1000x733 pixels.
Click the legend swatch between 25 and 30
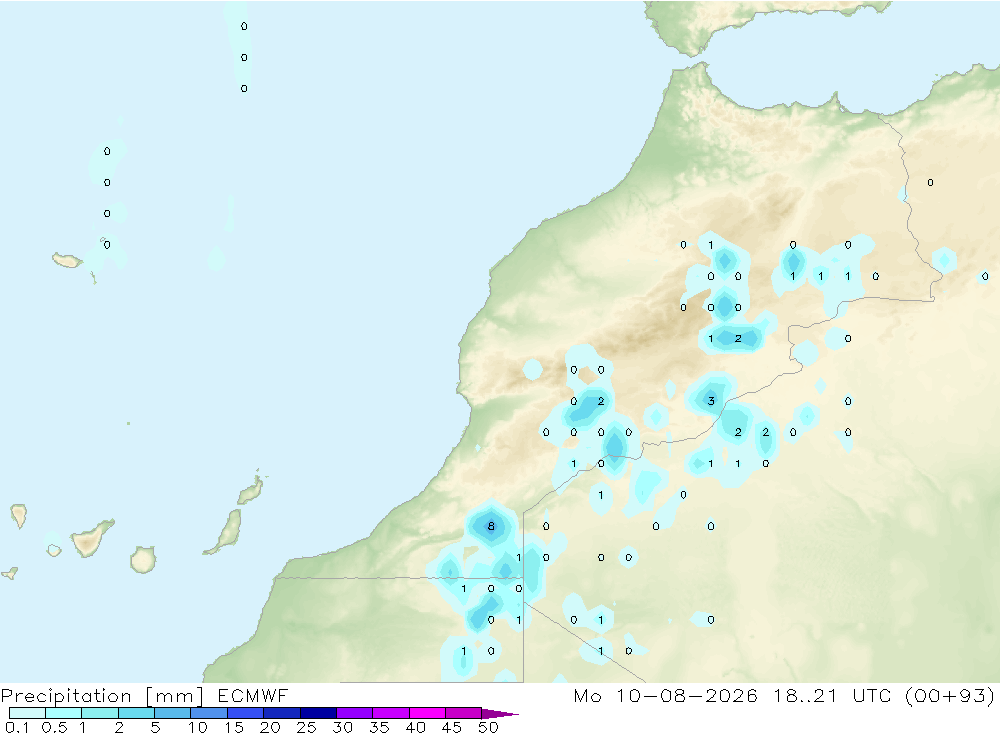[318, 713]
